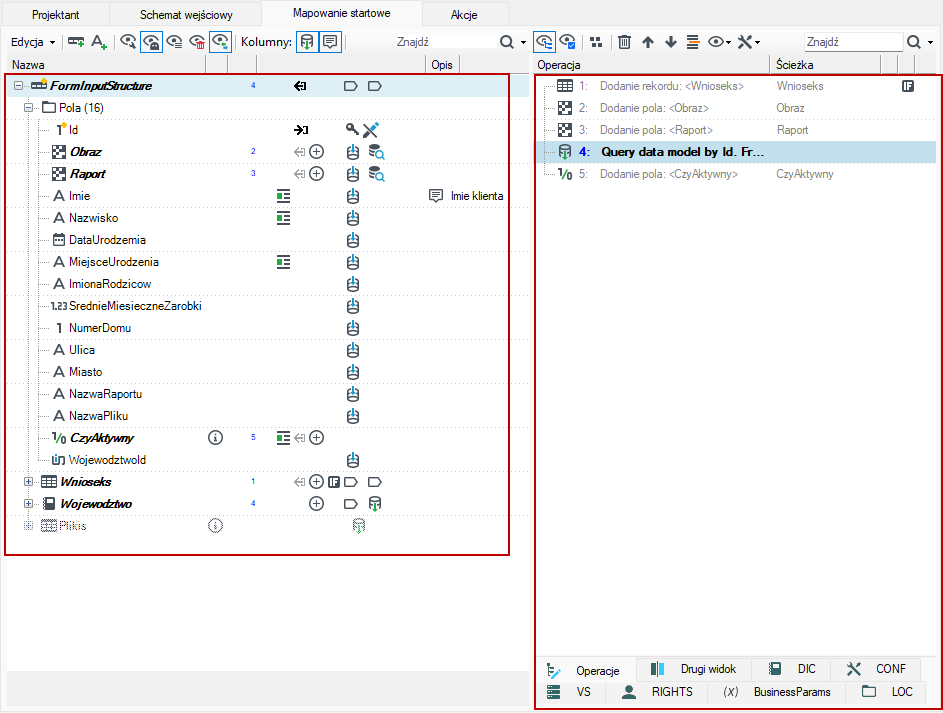Open the Edycja dropdown menu
This screenshot has width=943, height=713.
click(x=33, y=42)
